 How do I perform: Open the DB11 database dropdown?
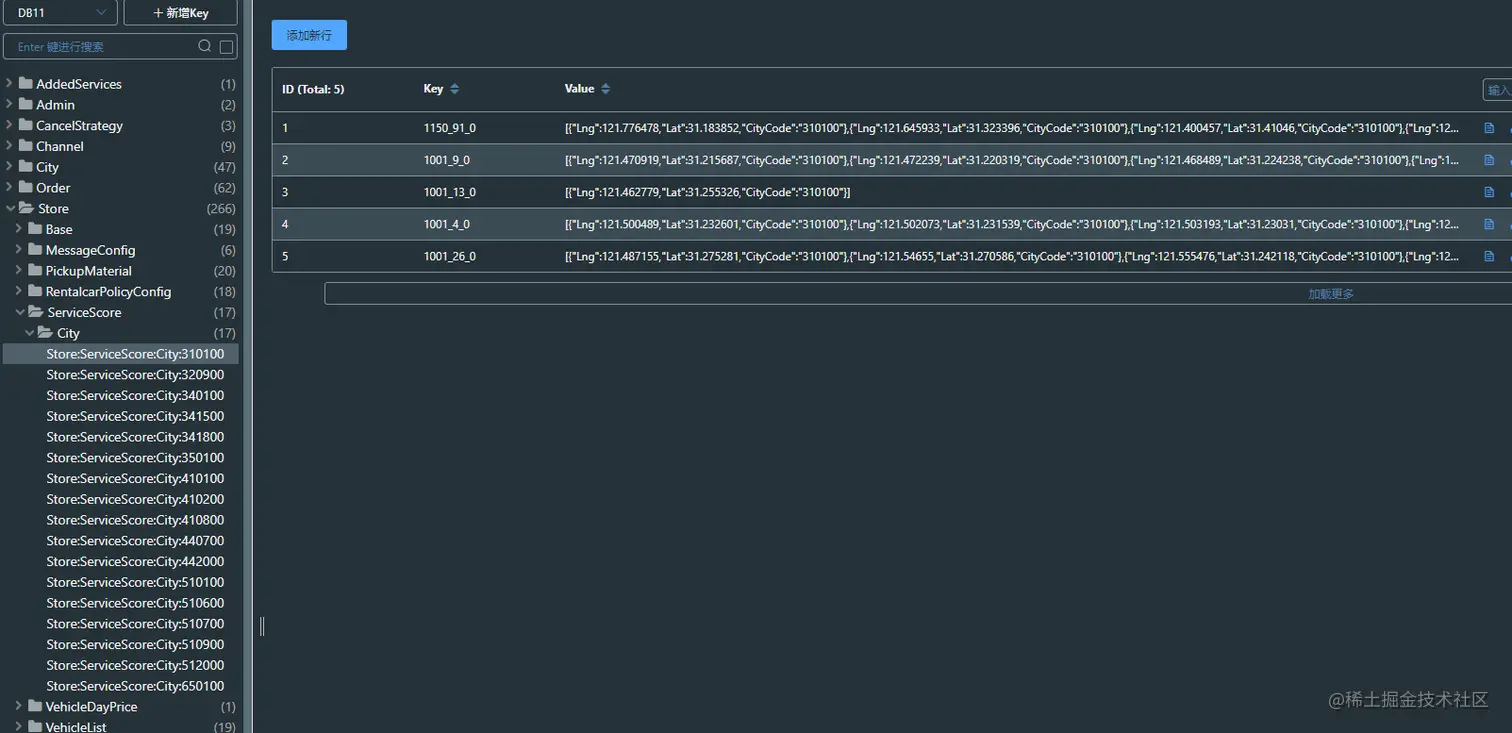tap(61, 12)
